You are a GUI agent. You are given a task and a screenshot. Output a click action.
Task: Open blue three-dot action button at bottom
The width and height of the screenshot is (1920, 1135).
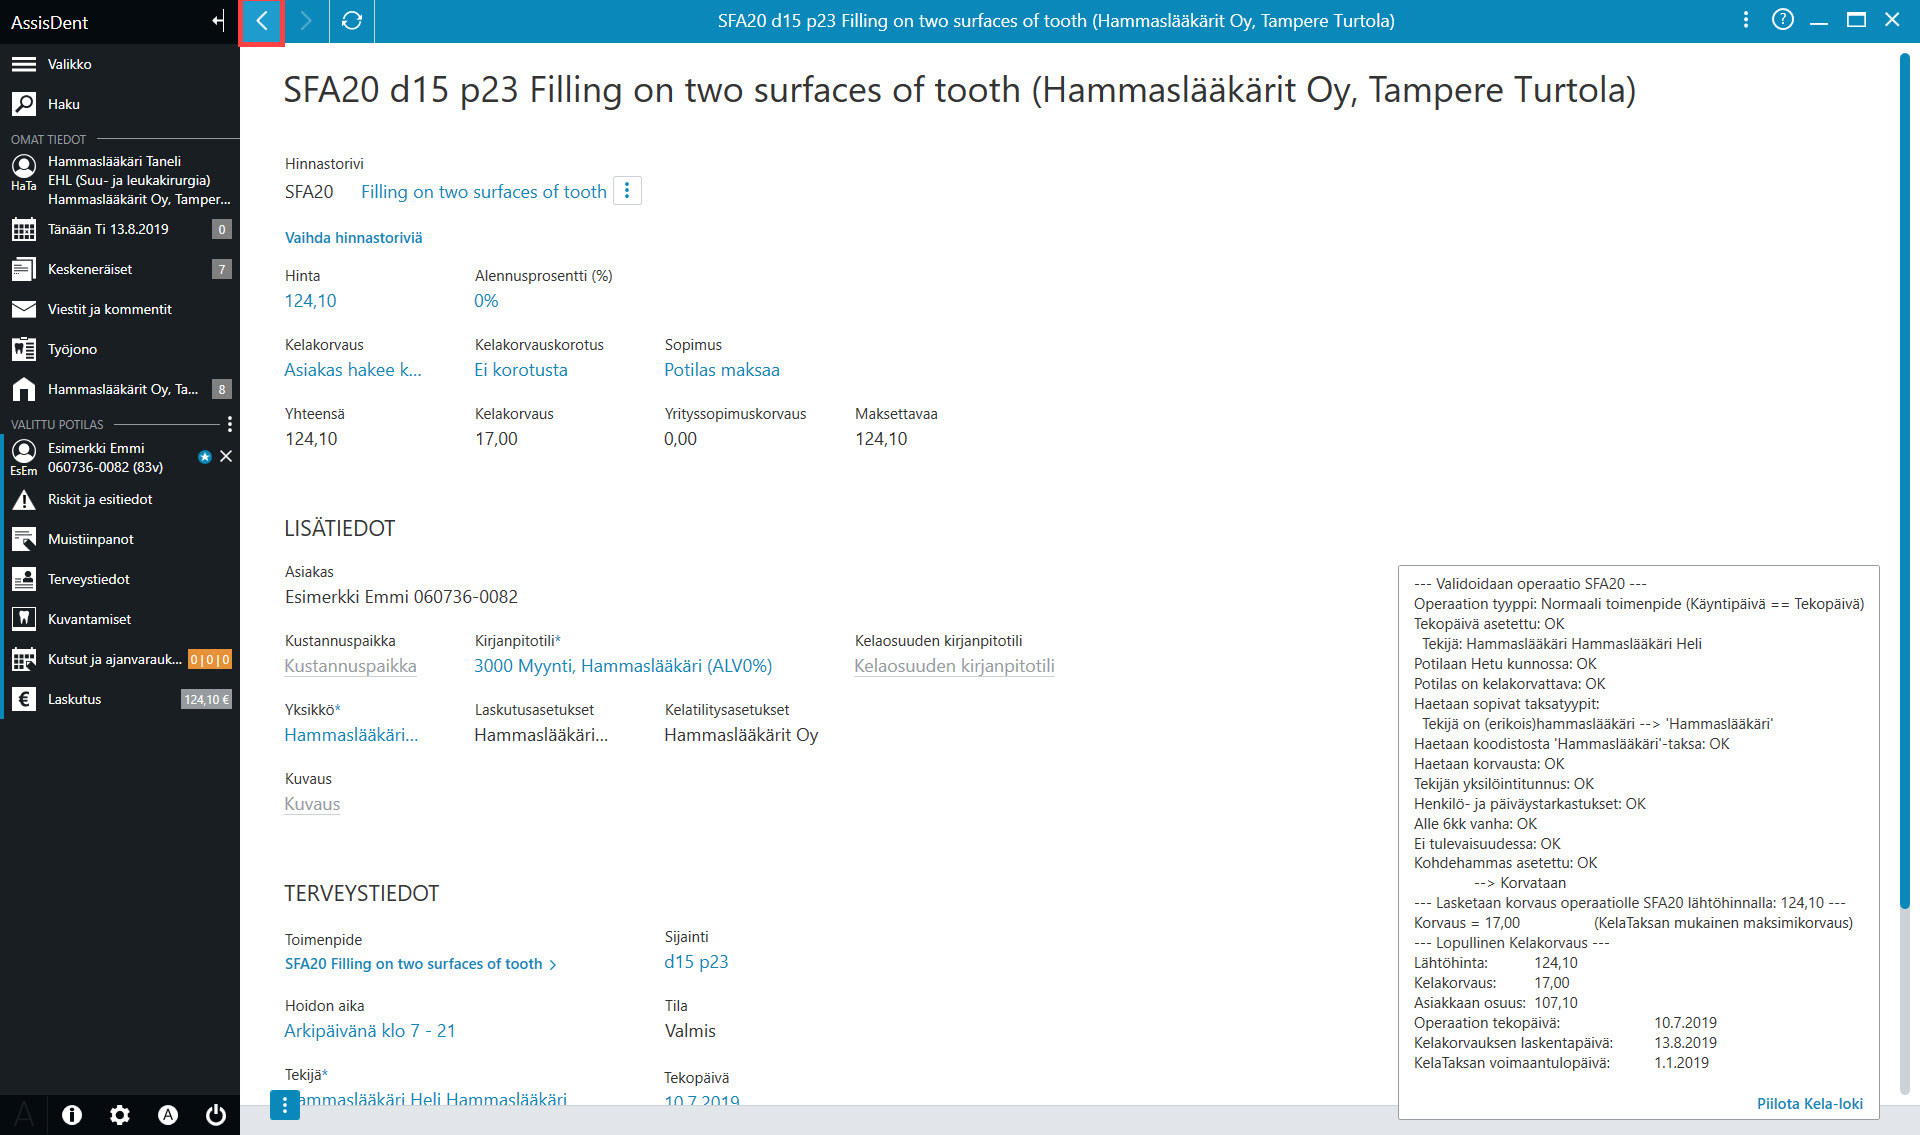[x=285, y=1105]
